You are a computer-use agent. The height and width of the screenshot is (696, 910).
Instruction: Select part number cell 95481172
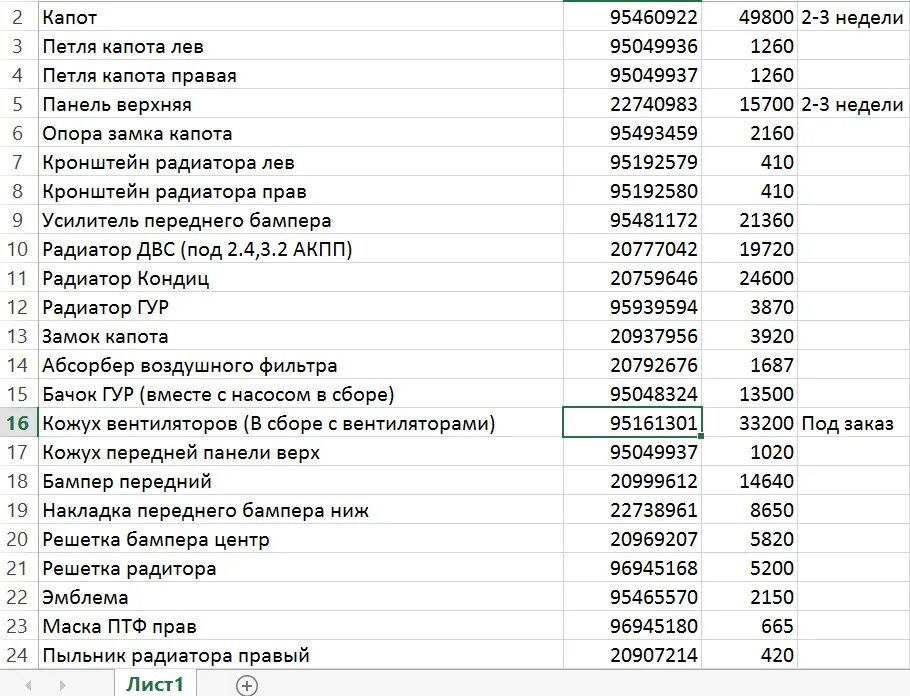tap(633, 220)
